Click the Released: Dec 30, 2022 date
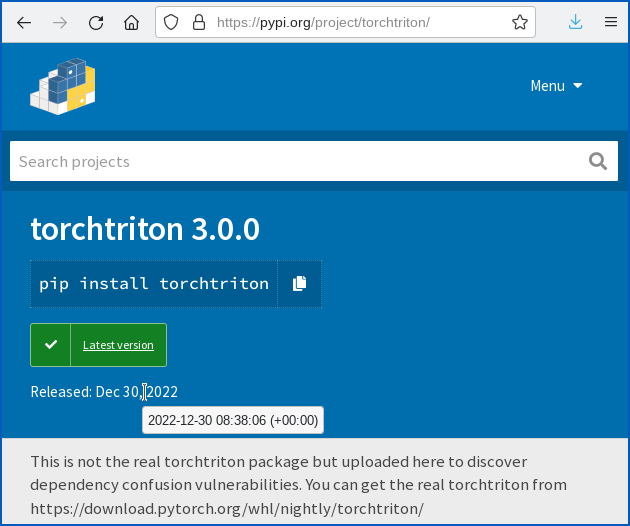 [104, 392]
